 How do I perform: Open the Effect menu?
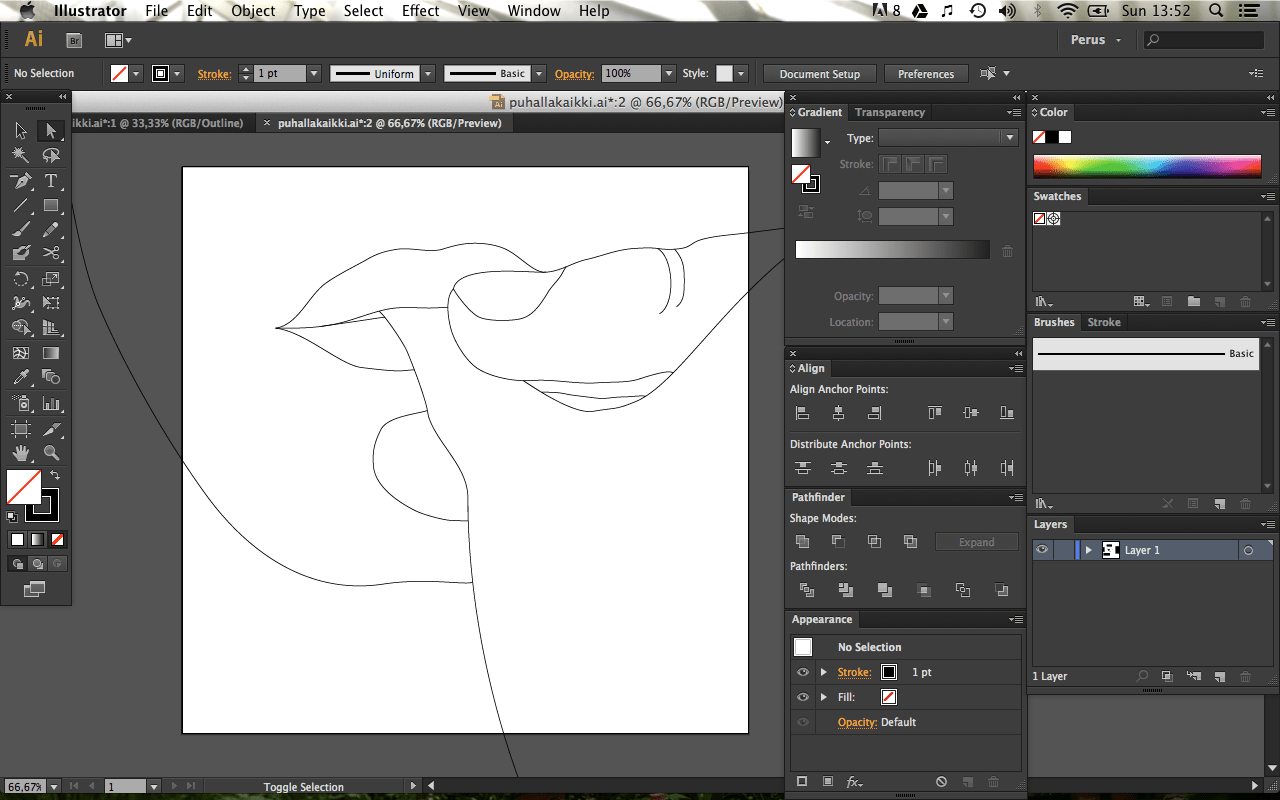click(x=420, y=11)
